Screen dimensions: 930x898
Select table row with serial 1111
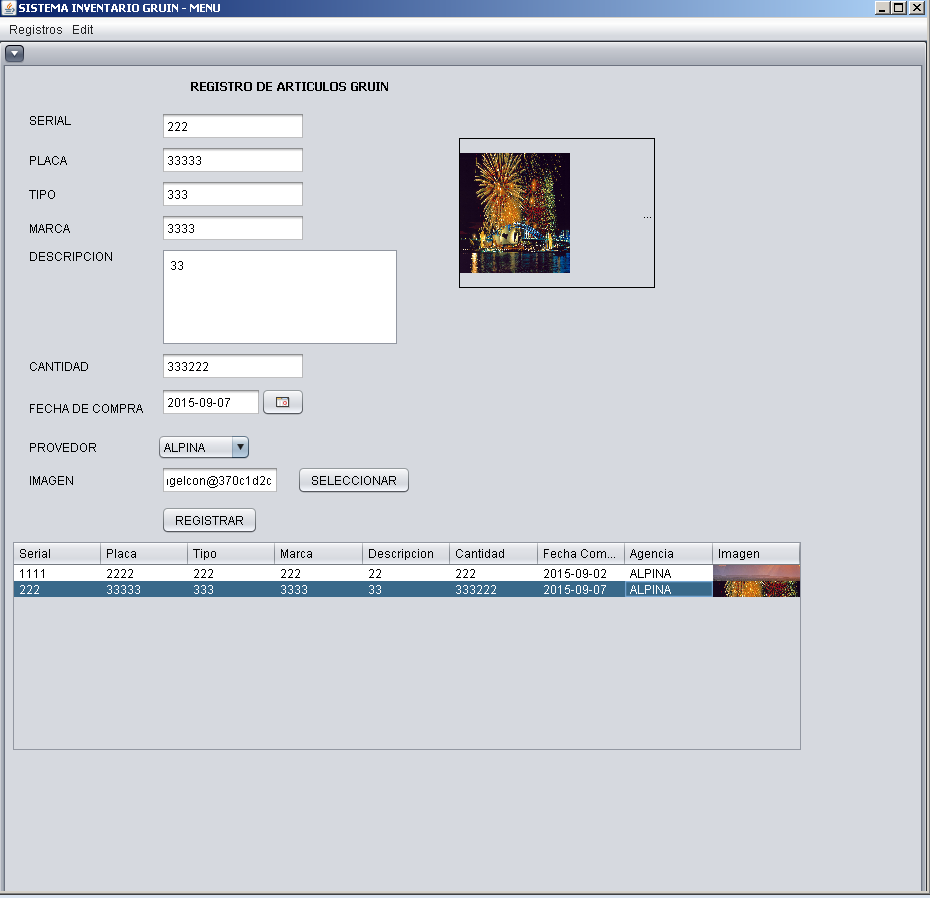click(x=407, y=574)
